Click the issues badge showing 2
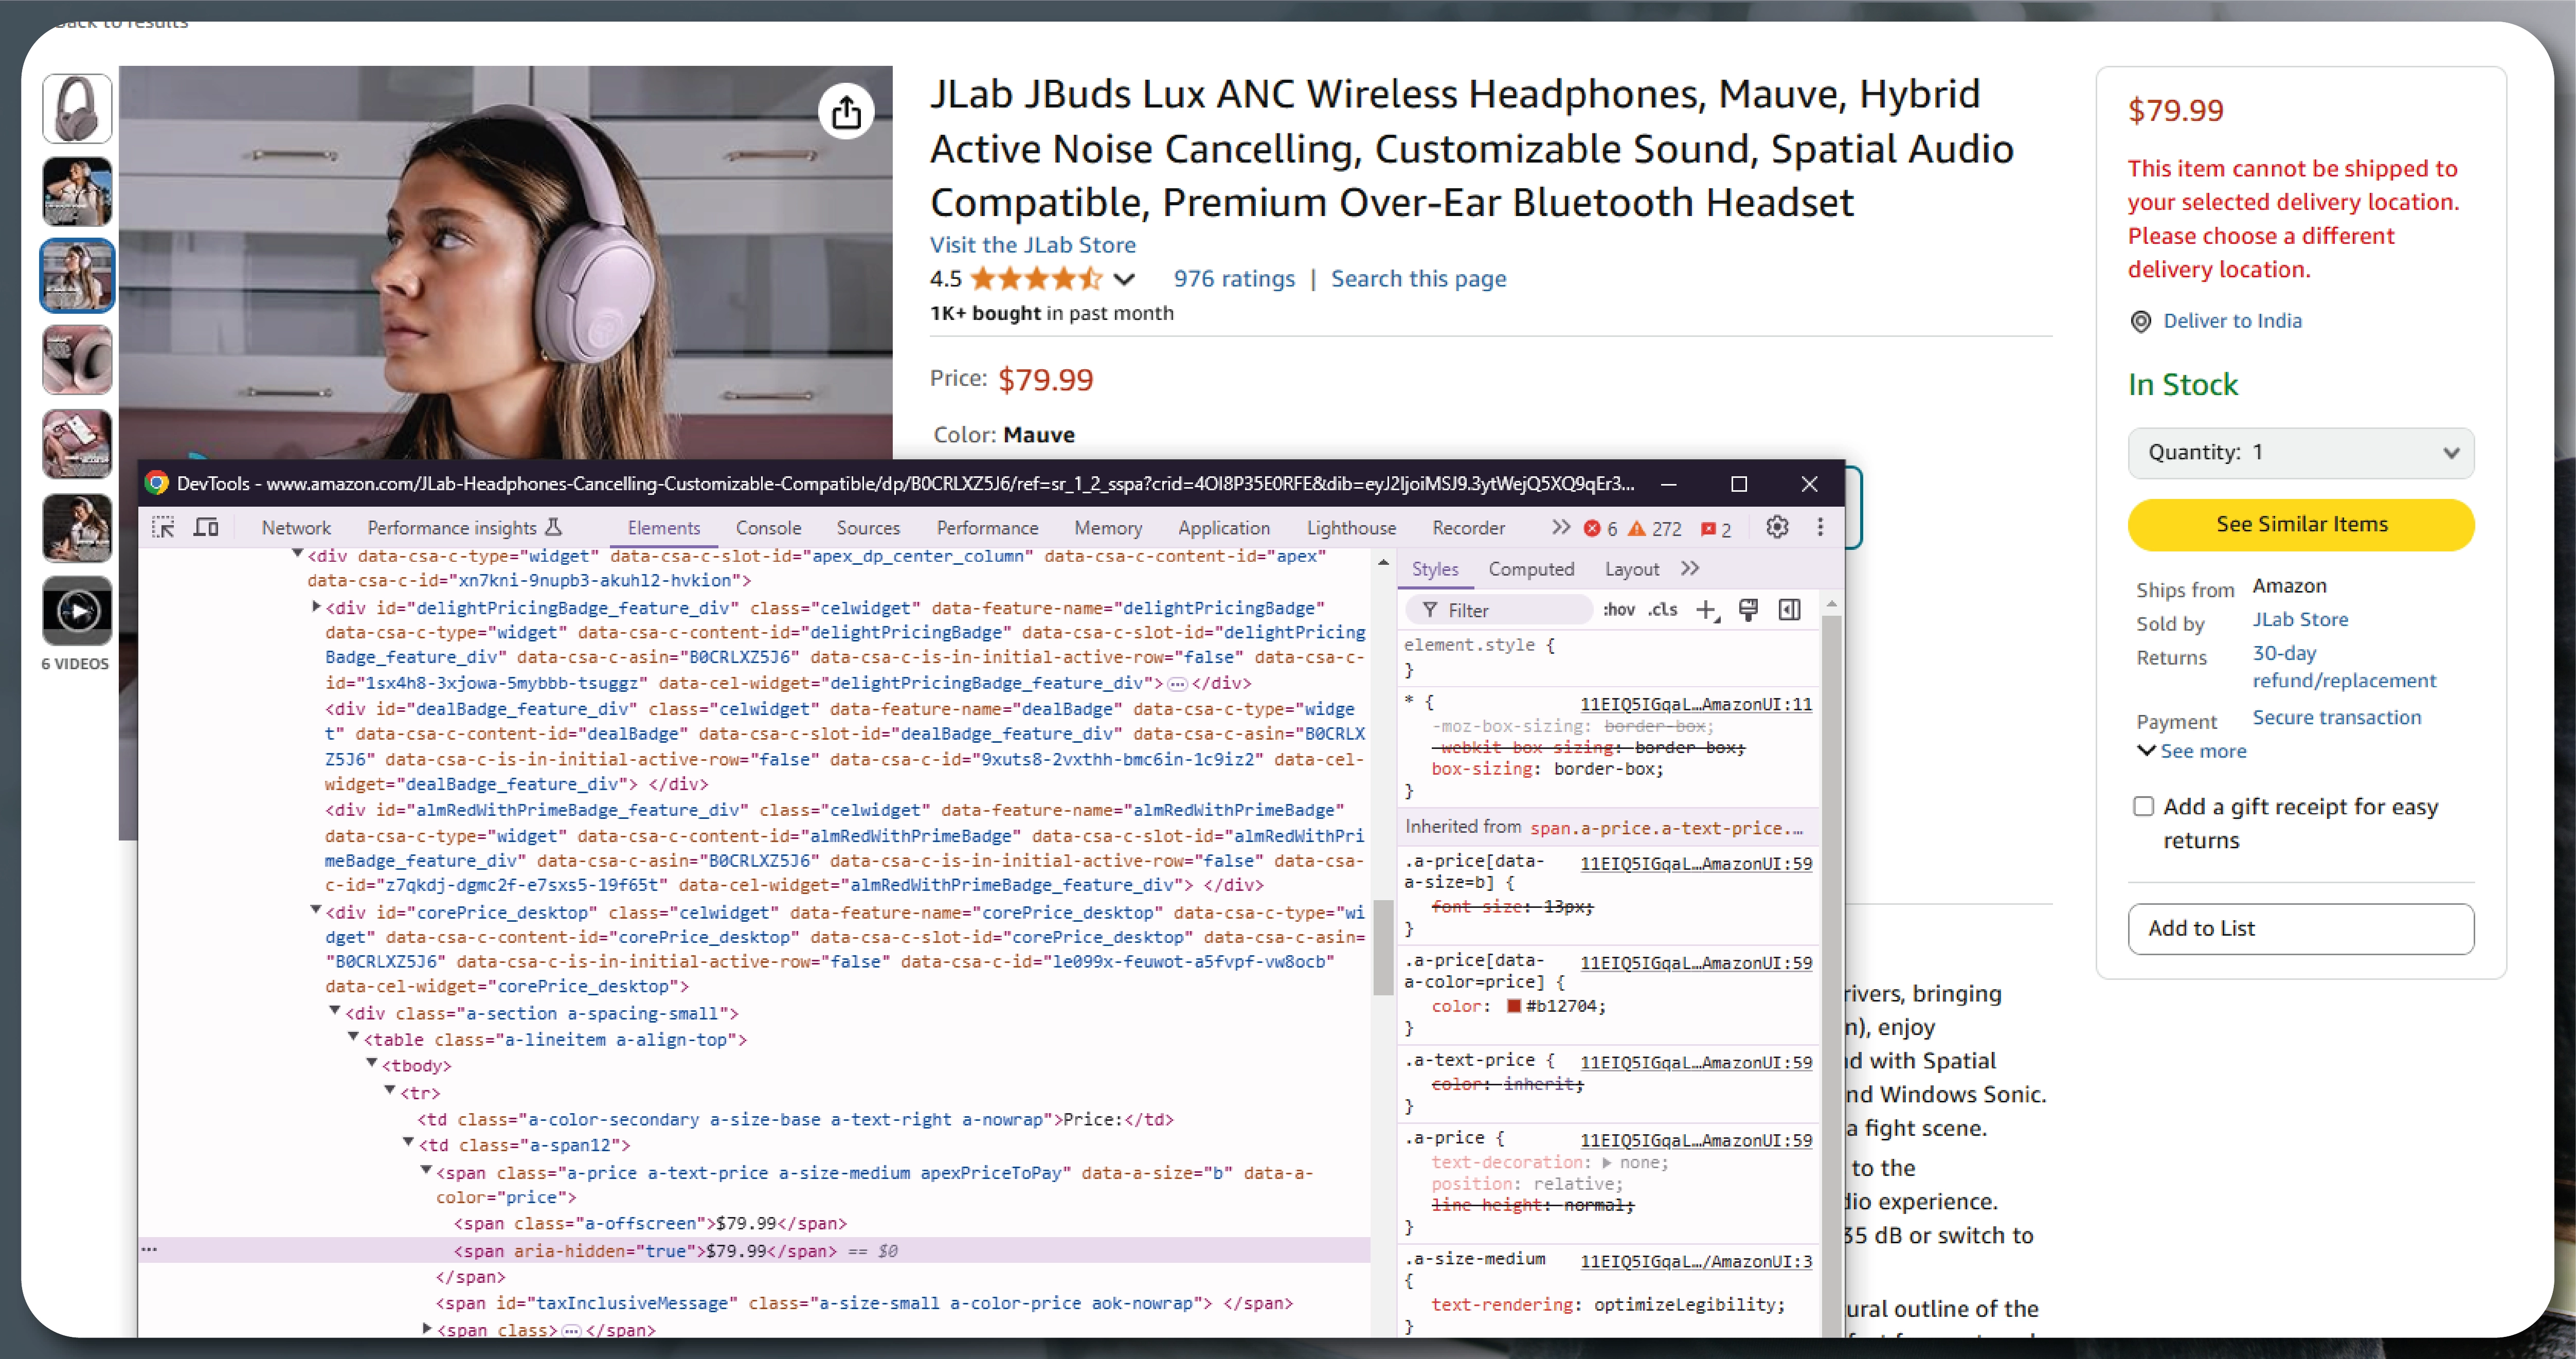This screenshot has width=2576, height=1359. click(x=1716, y=529)
